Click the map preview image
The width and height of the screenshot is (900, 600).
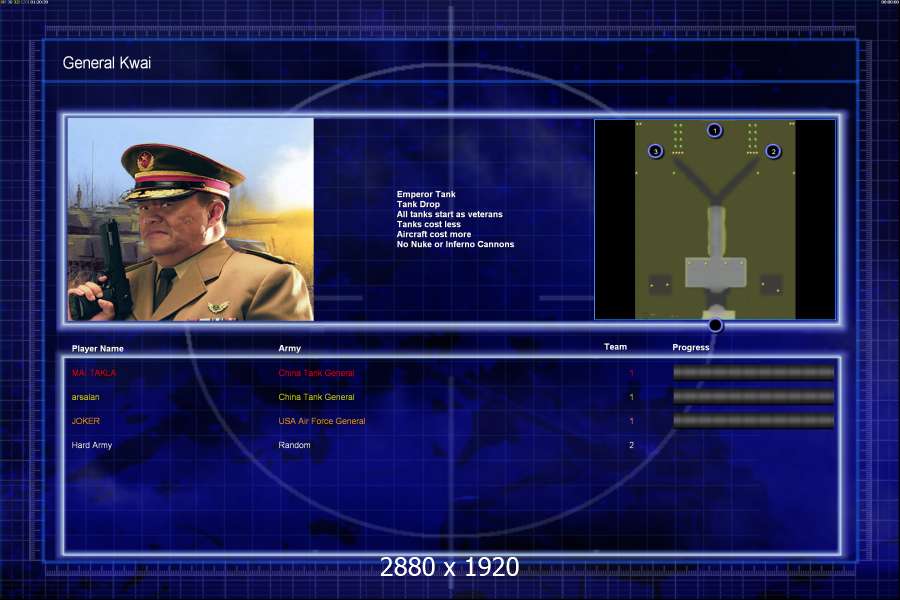[x=715, y=219]
